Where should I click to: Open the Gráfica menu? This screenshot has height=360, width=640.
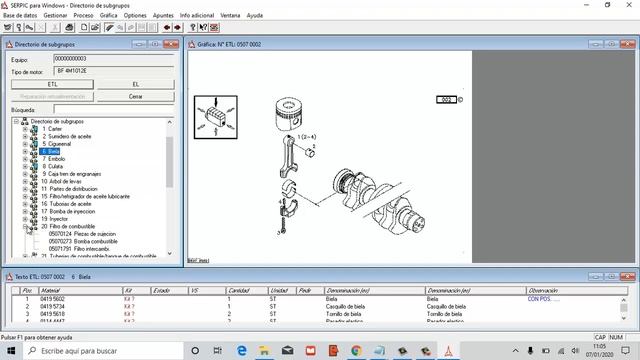click(108, 15)
